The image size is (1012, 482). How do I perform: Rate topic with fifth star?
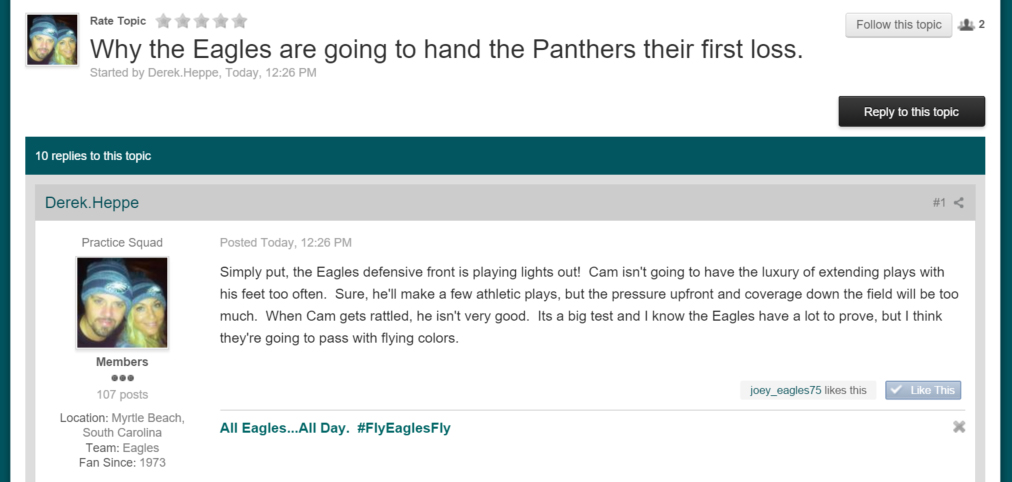point(239,21)
